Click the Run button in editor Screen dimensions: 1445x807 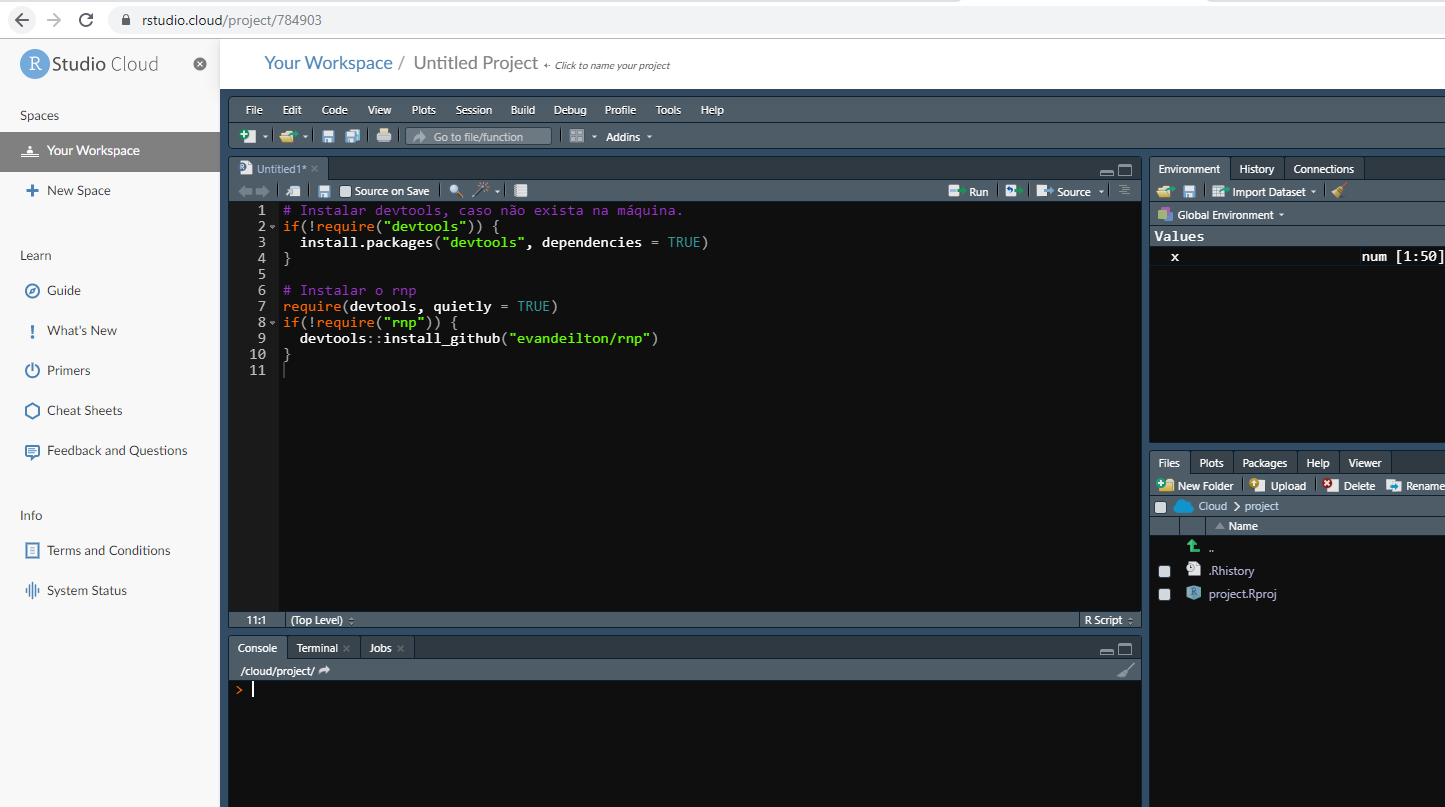click(x=968, y=191)
